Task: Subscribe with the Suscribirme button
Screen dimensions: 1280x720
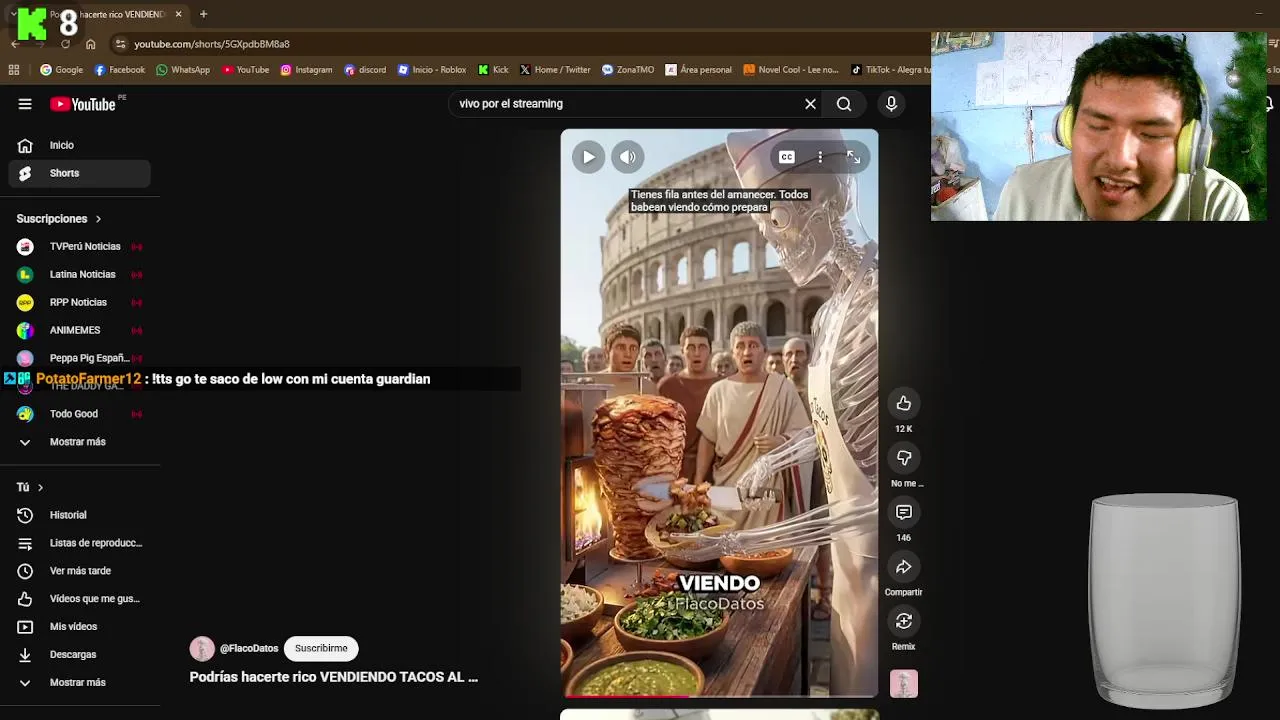Action: point(321,648)
